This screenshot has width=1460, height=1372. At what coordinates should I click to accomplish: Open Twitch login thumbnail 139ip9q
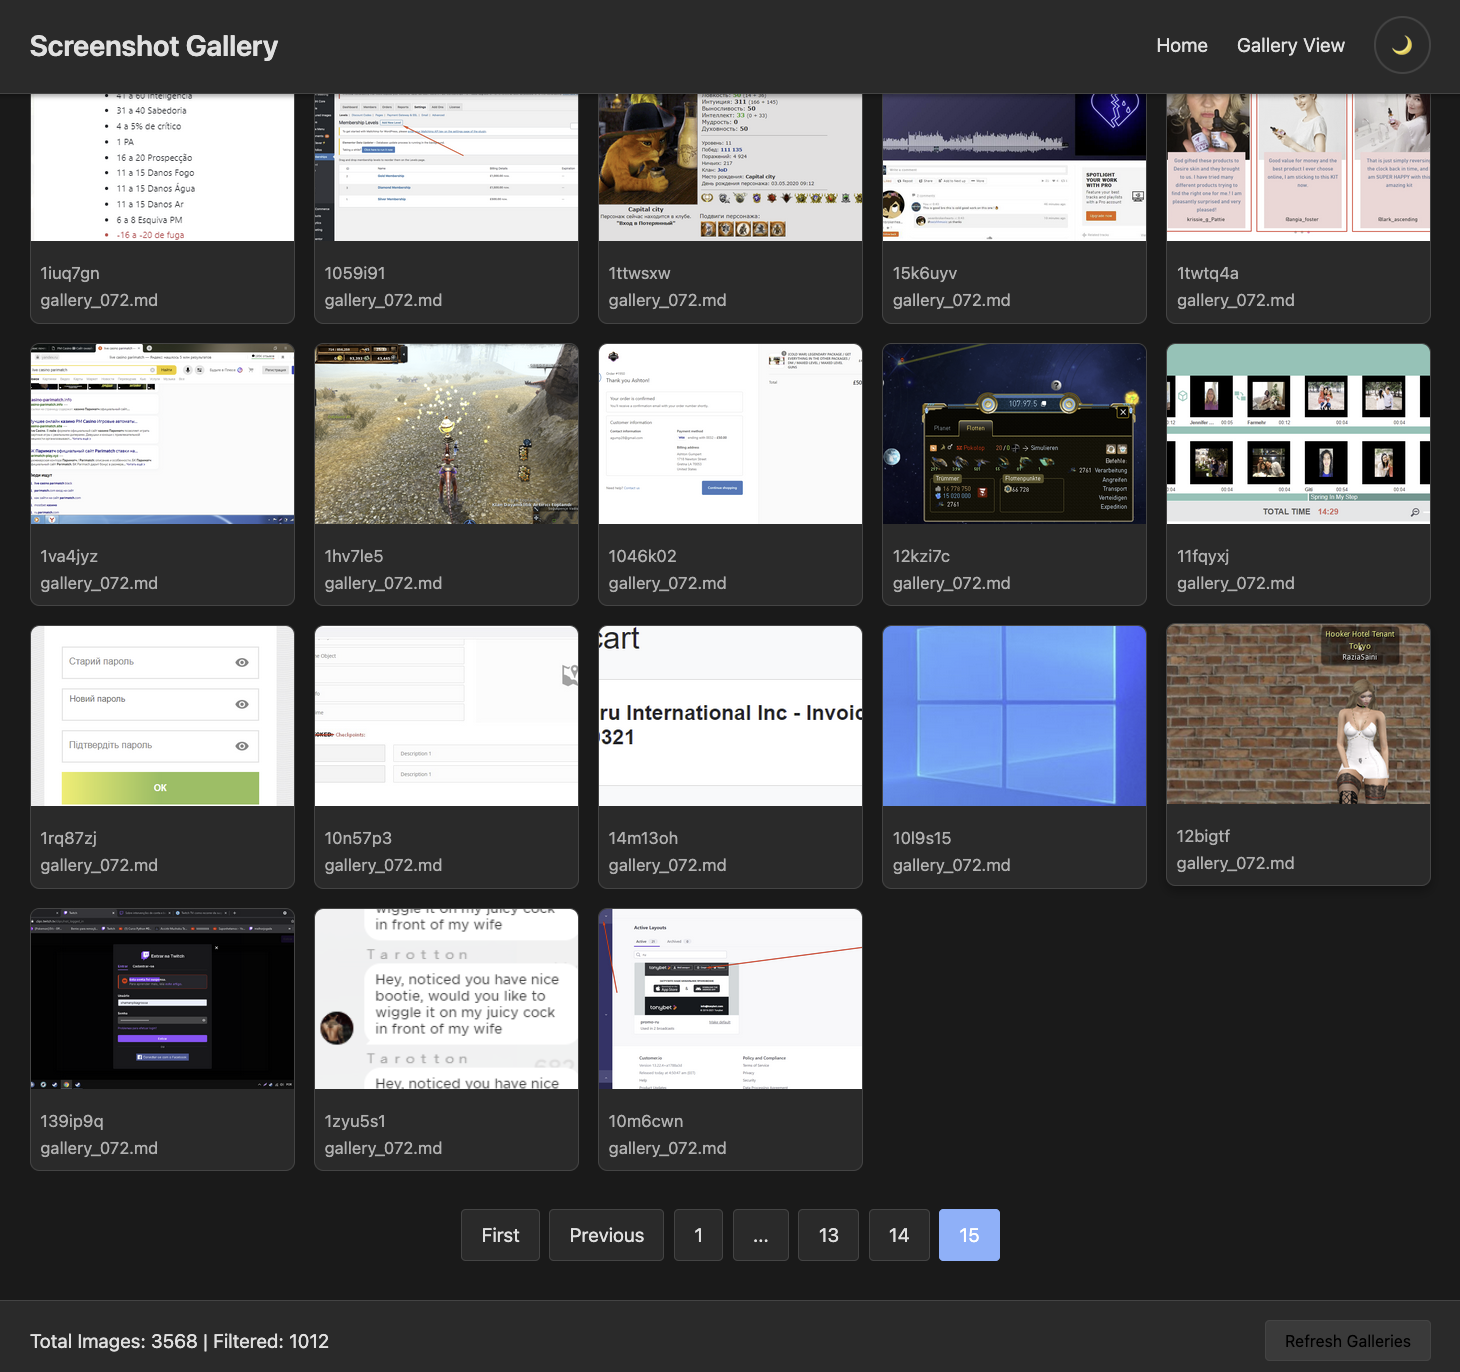click(x=162, y=999)
